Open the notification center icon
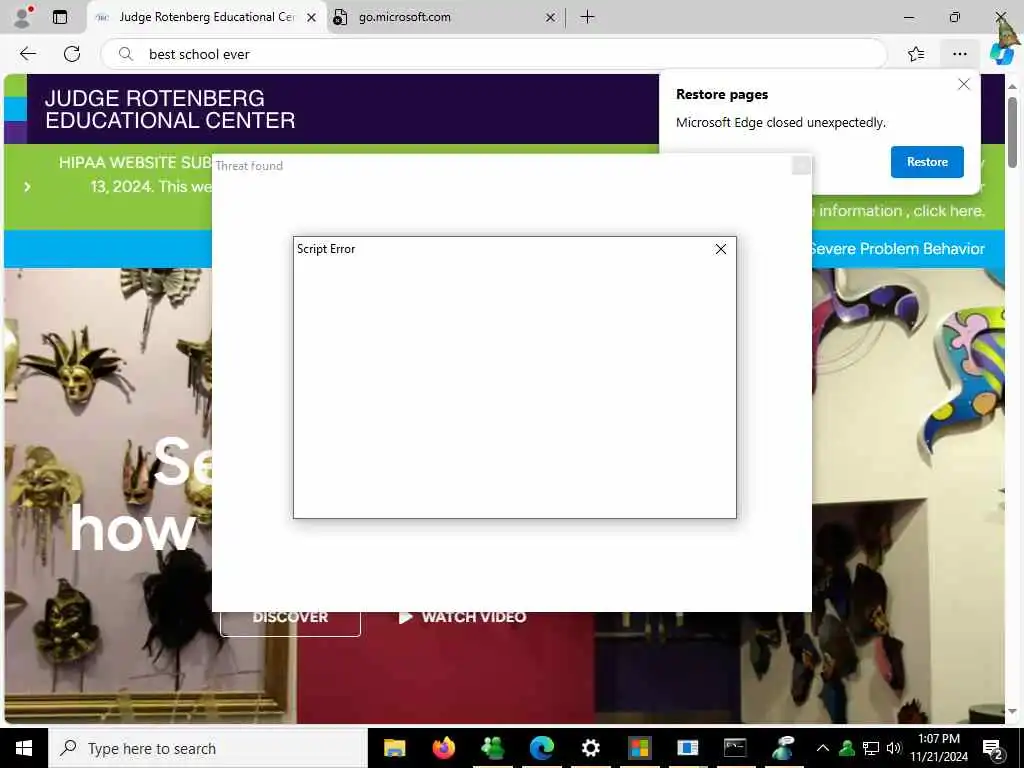Viewport: 1024px width, 768px height. click(993, 748)
